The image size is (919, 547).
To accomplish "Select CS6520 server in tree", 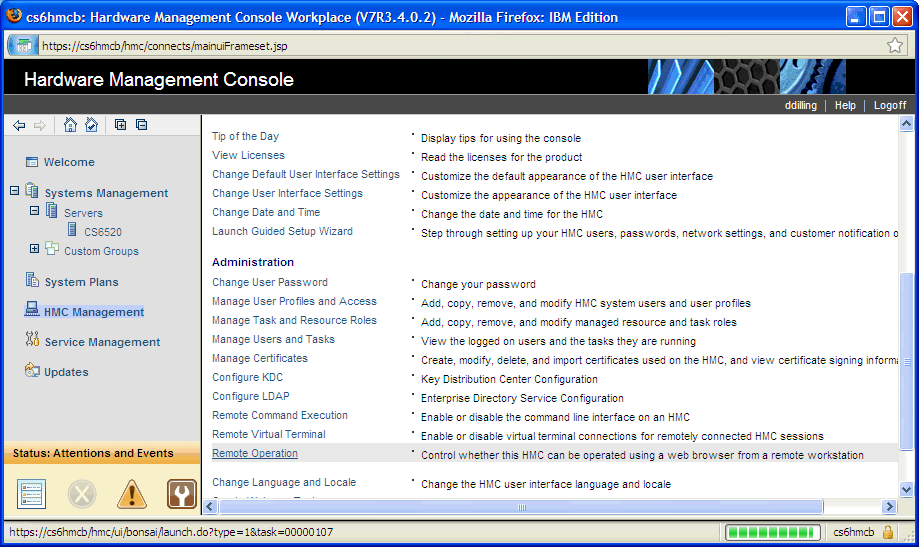I will tap(103, 232).
